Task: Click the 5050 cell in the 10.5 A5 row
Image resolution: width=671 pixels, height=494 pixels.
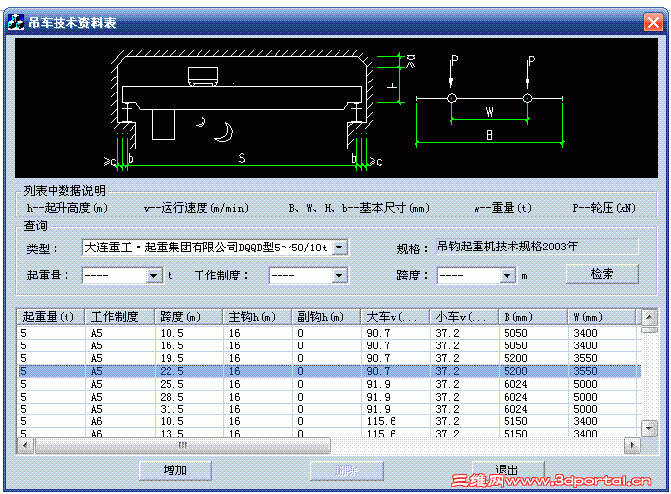Action: (x=516, y=333)
